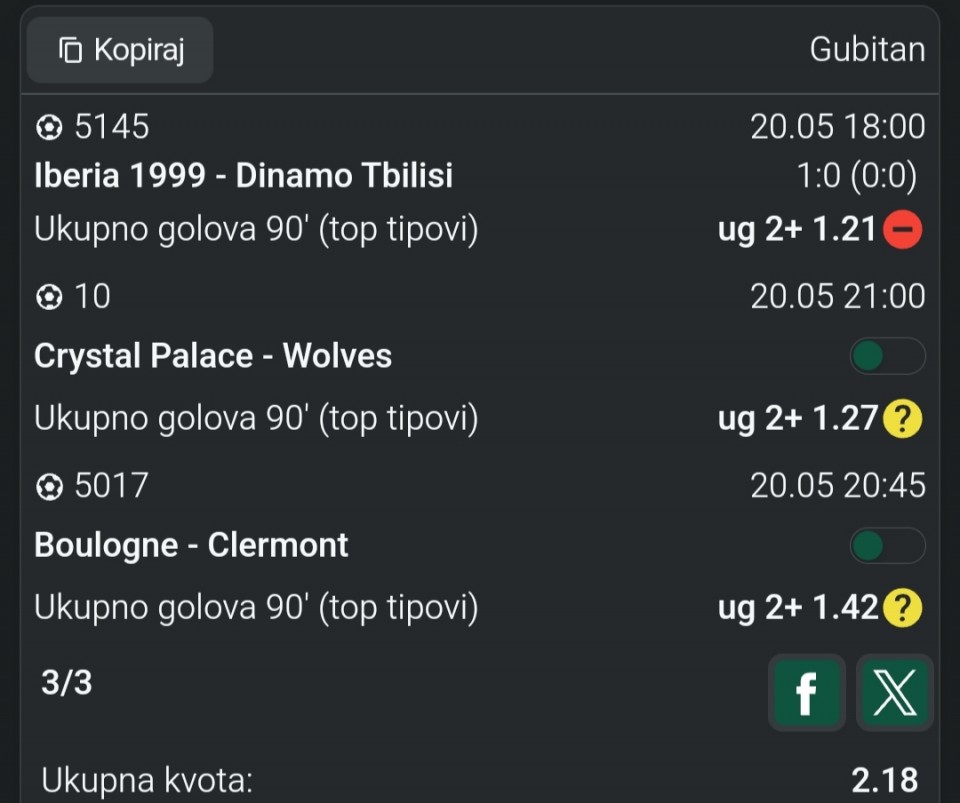Open Iberia 1999 - Dinamo Tbilisi match
The width and height of the screenshot is (960, 803).
coord(244,175)
